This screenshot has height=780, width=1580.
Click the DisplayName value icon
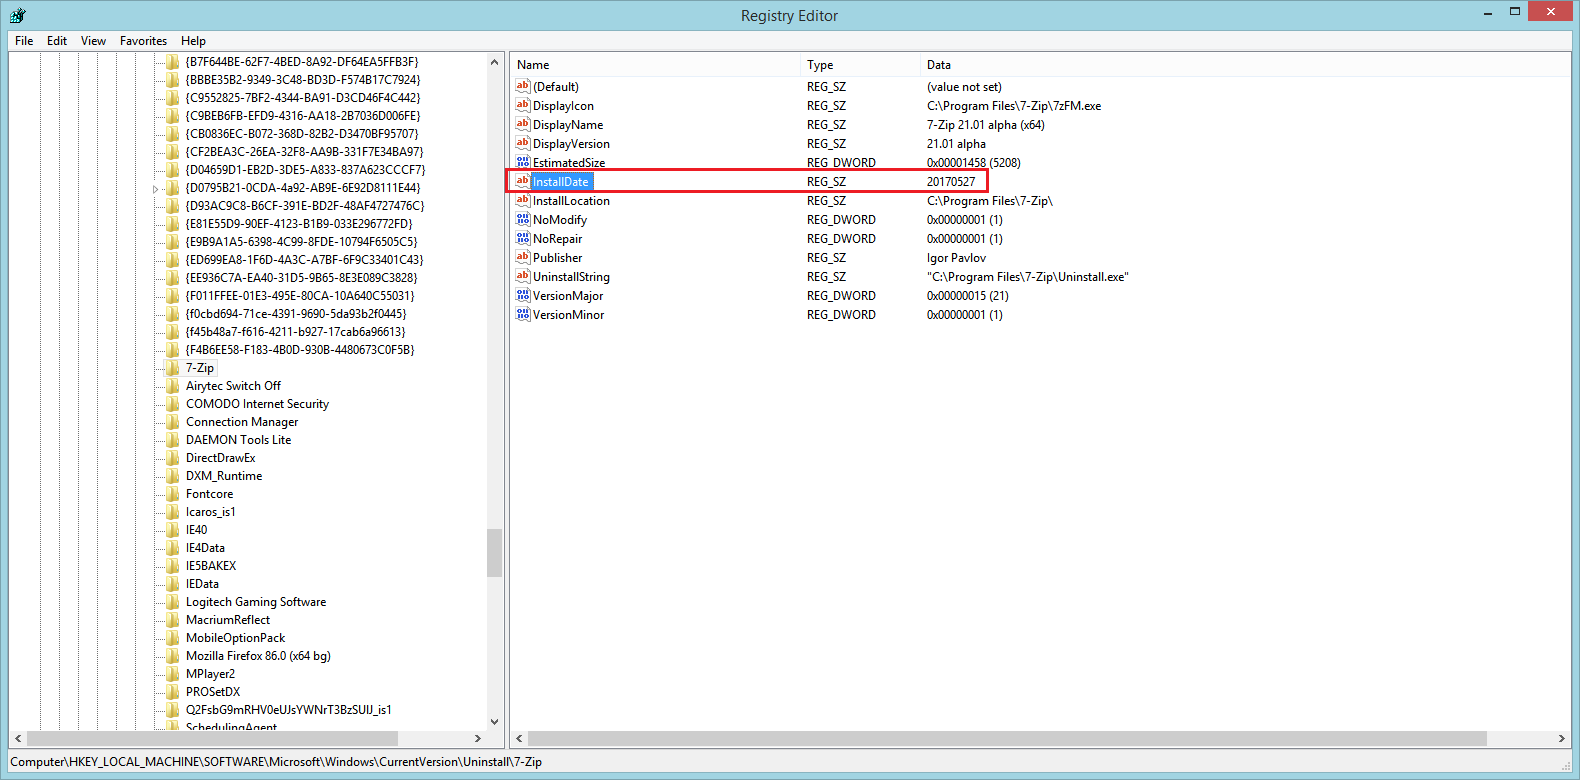pos(522,124)
